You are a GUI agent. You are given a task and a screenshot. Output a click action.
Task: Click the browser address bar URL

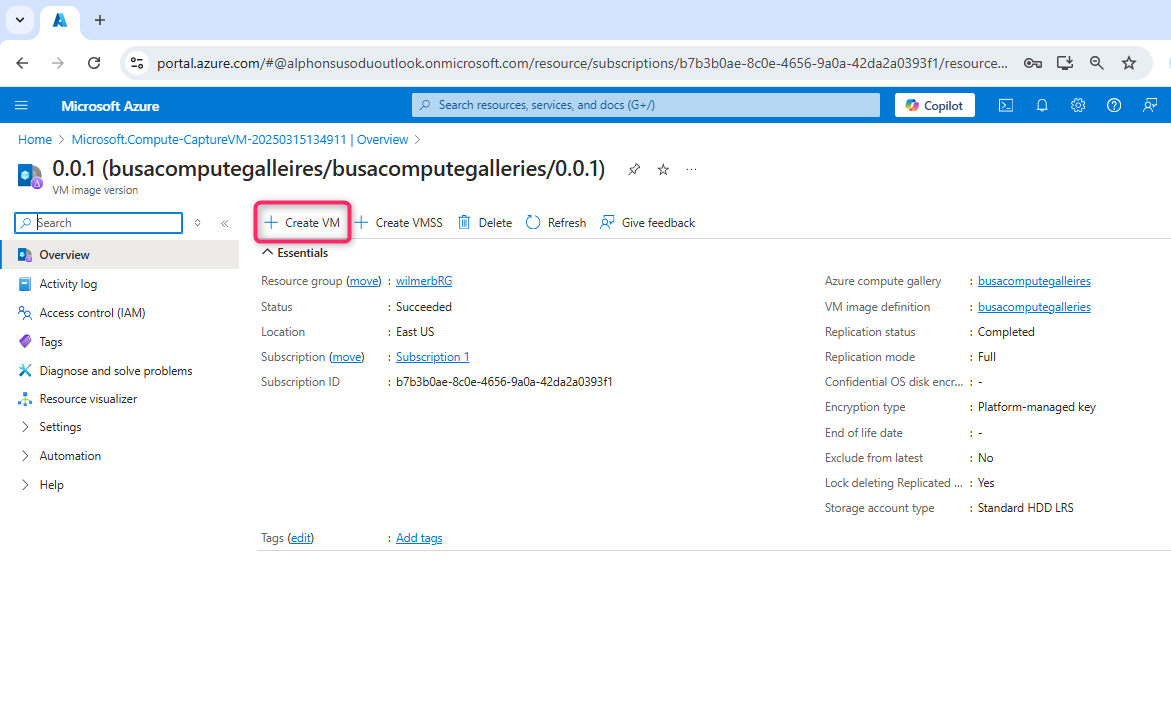[582, 63]
